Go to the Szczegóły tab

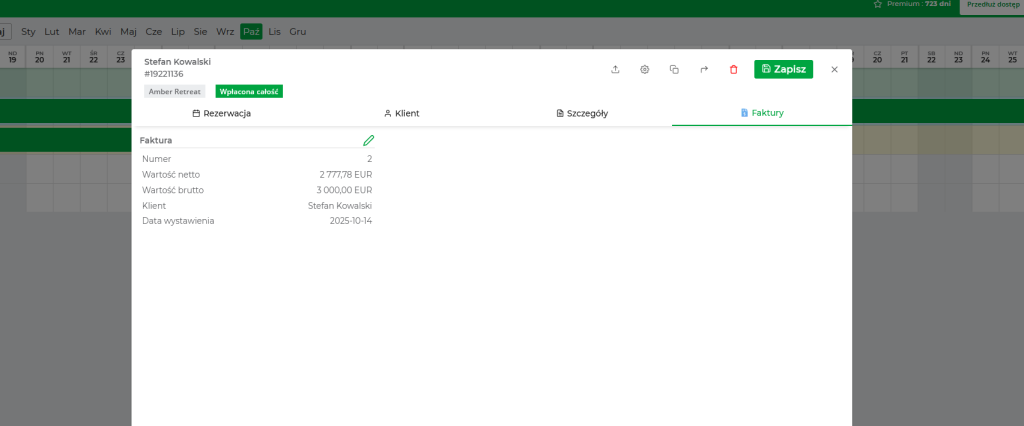pyautogui.click(x=581, y=113)
